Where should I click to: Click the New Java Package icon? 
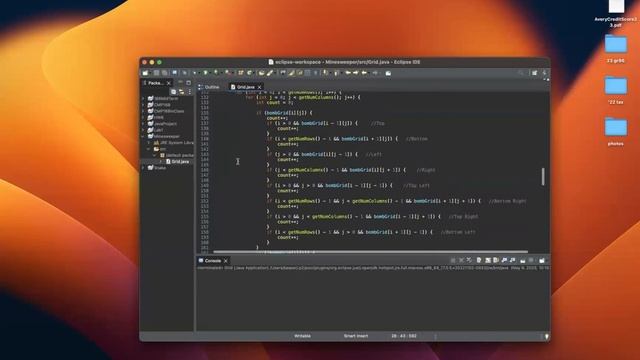(x=240, y=73)
